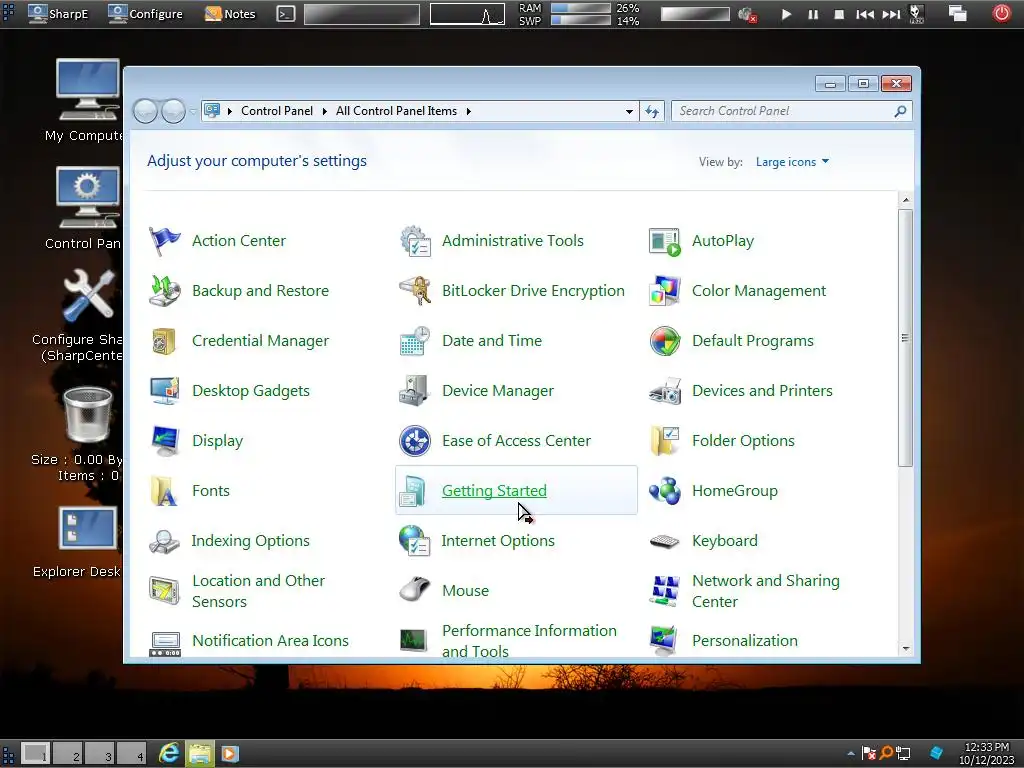Click the Stop media button

pos(839,14)
